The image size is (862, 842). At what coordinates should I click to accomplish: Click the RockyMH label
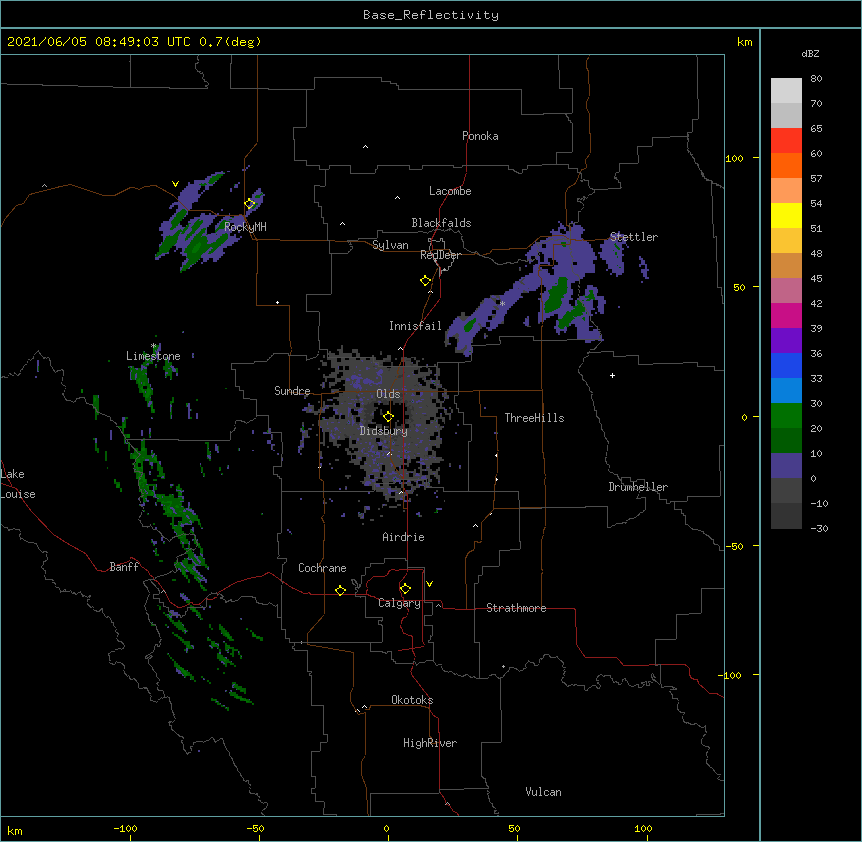(245, 226)
